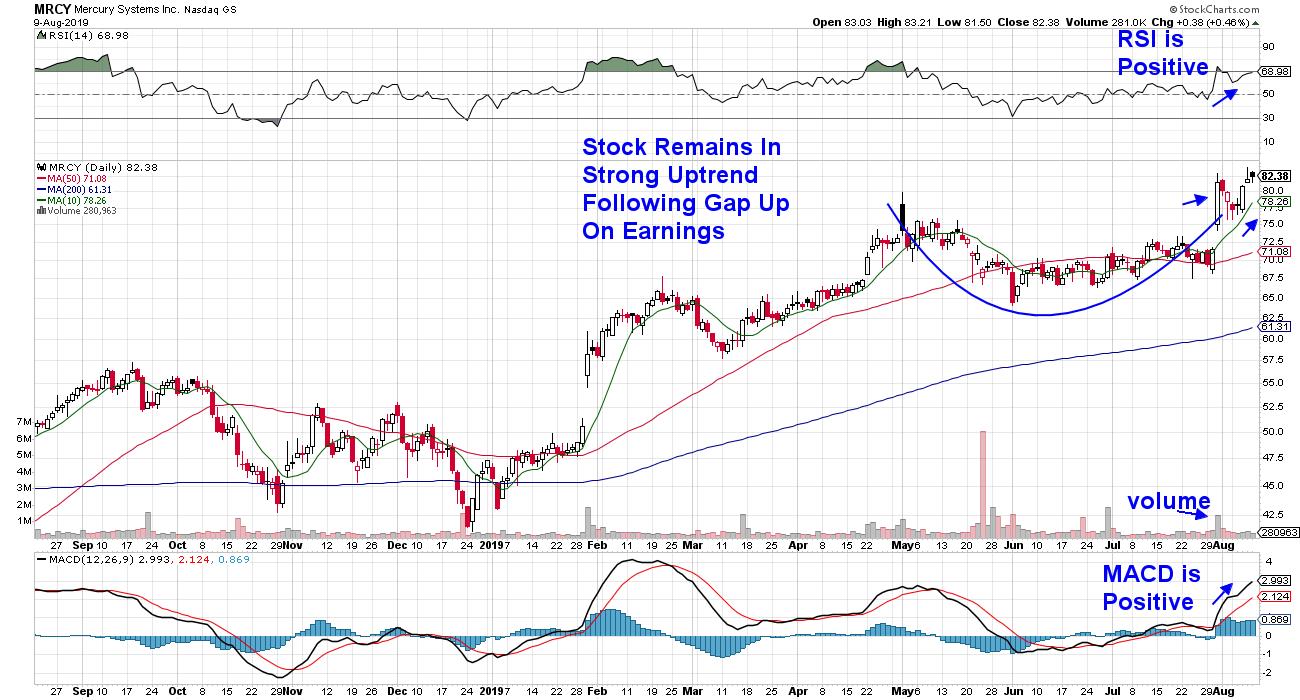The image size is (1300, 700).
Task: Click the right-pointing blue arrow near the 80 price level
Action: click(1194, 200)
